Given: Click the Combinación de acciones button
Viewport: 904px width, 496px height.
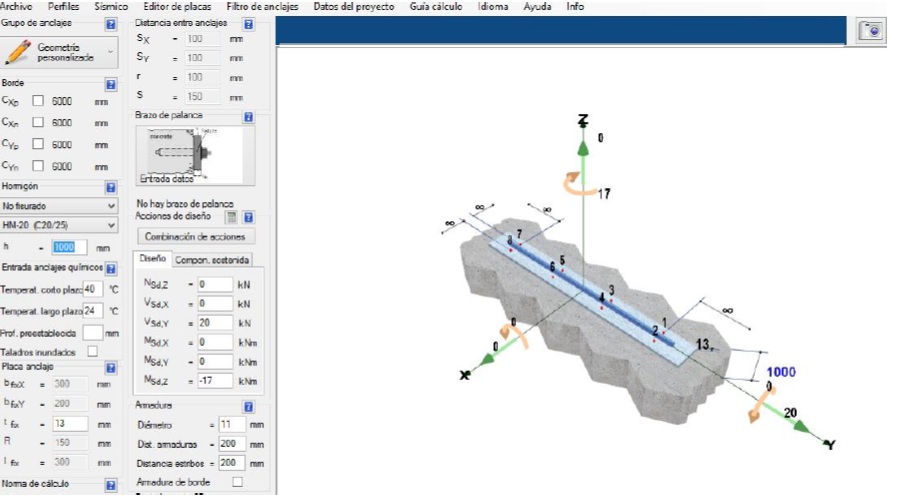Looking at the screenshot, I should point(194,237).
